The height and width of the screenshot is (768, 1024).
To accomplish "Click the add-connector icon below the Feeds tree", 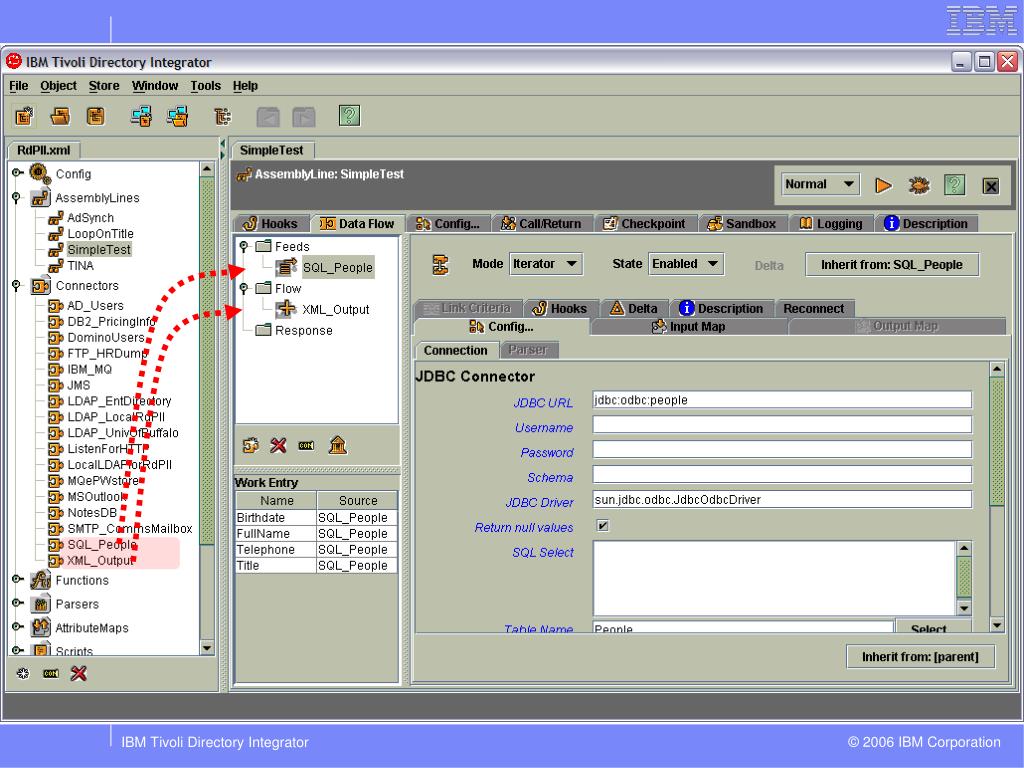I will tap(251, 445).
